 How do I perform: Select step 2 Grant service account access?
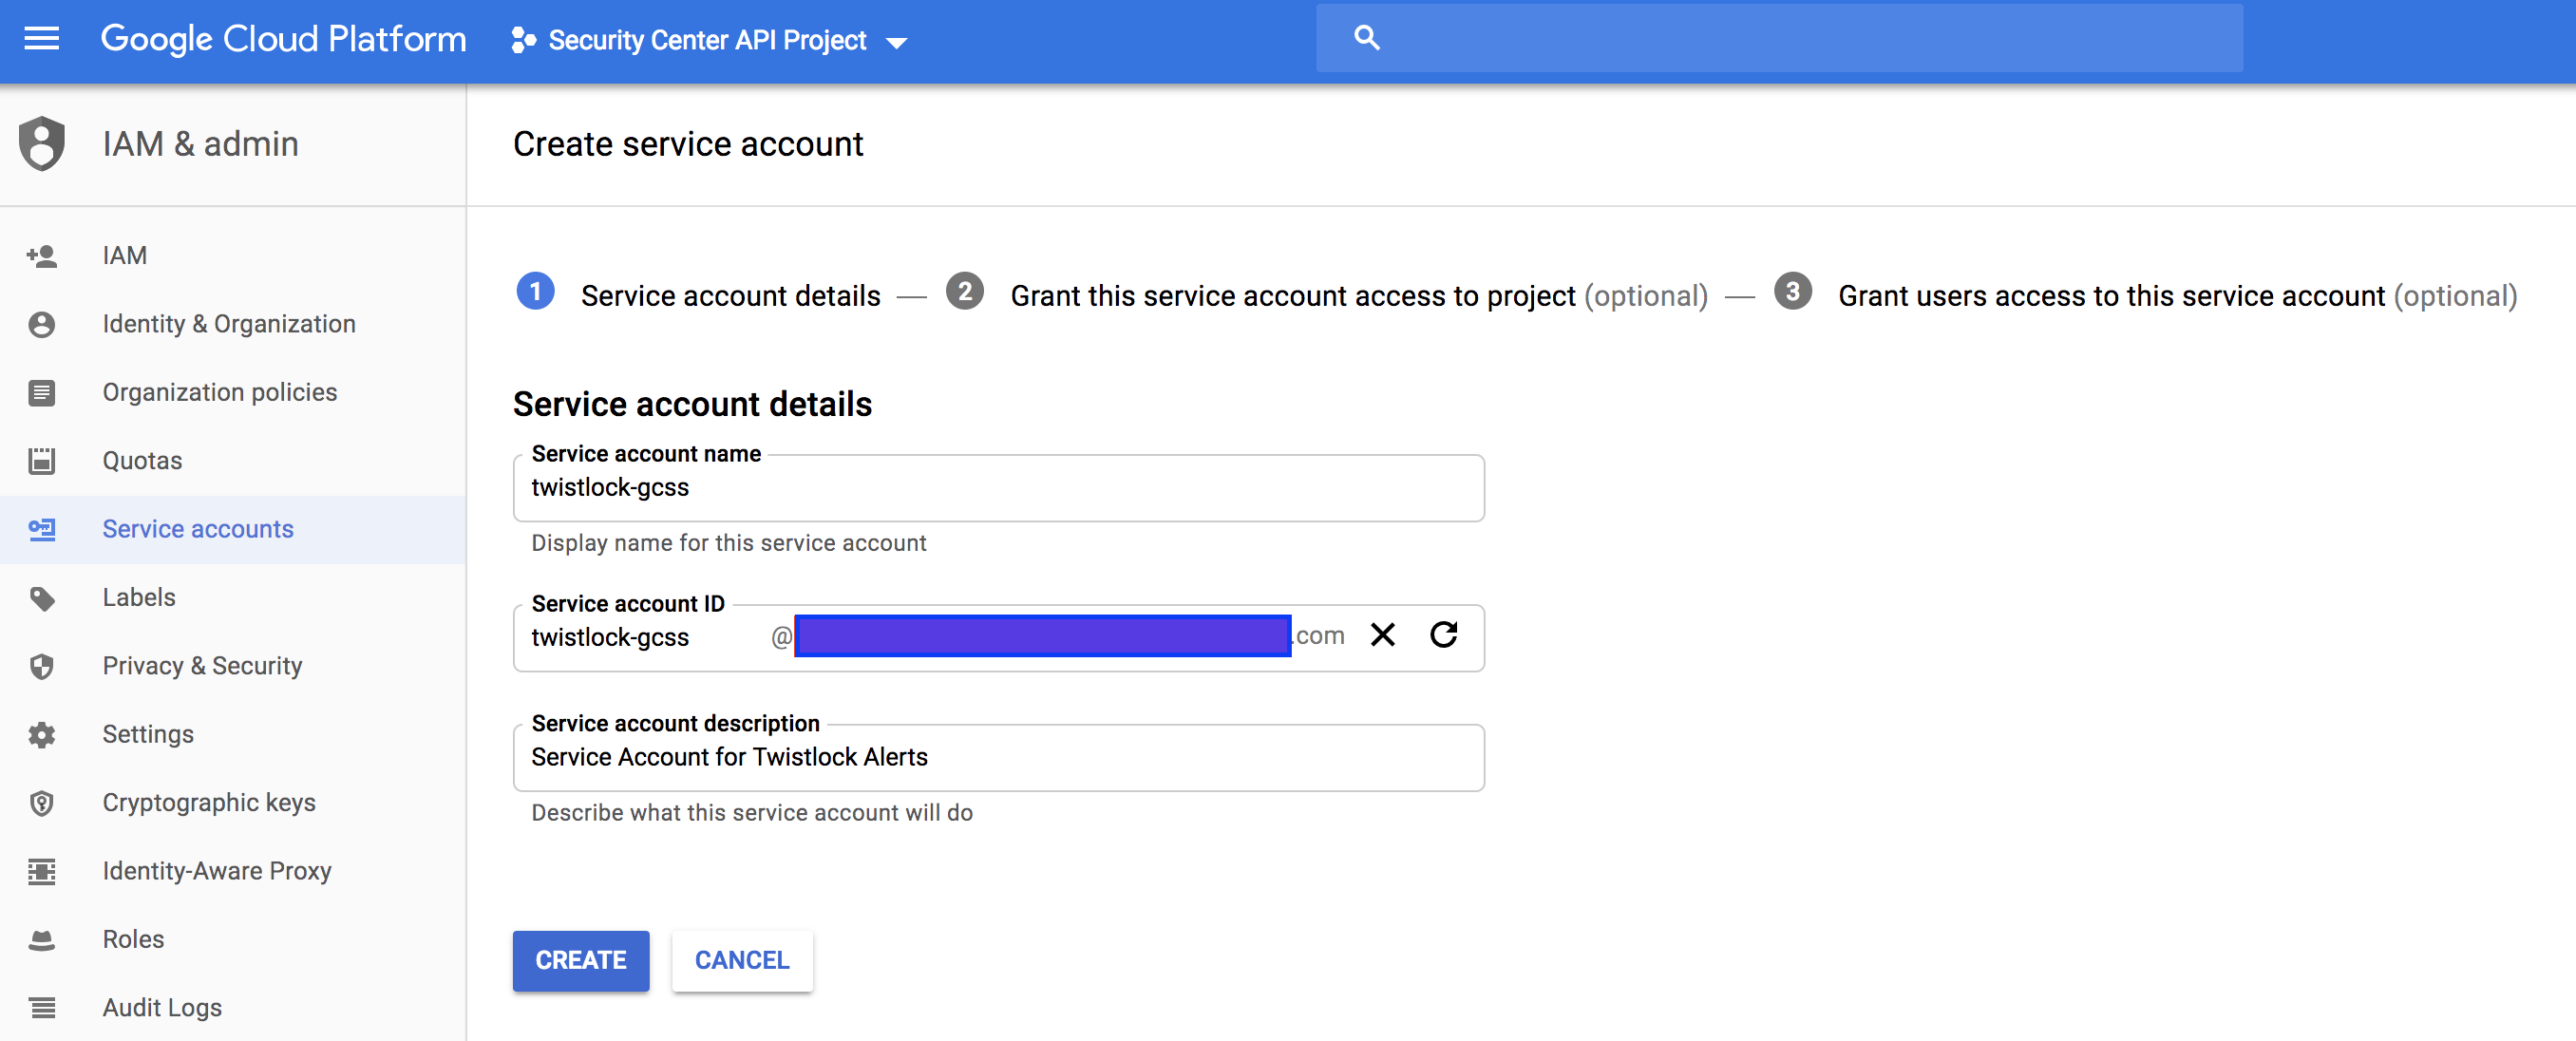coord(1326,295)
